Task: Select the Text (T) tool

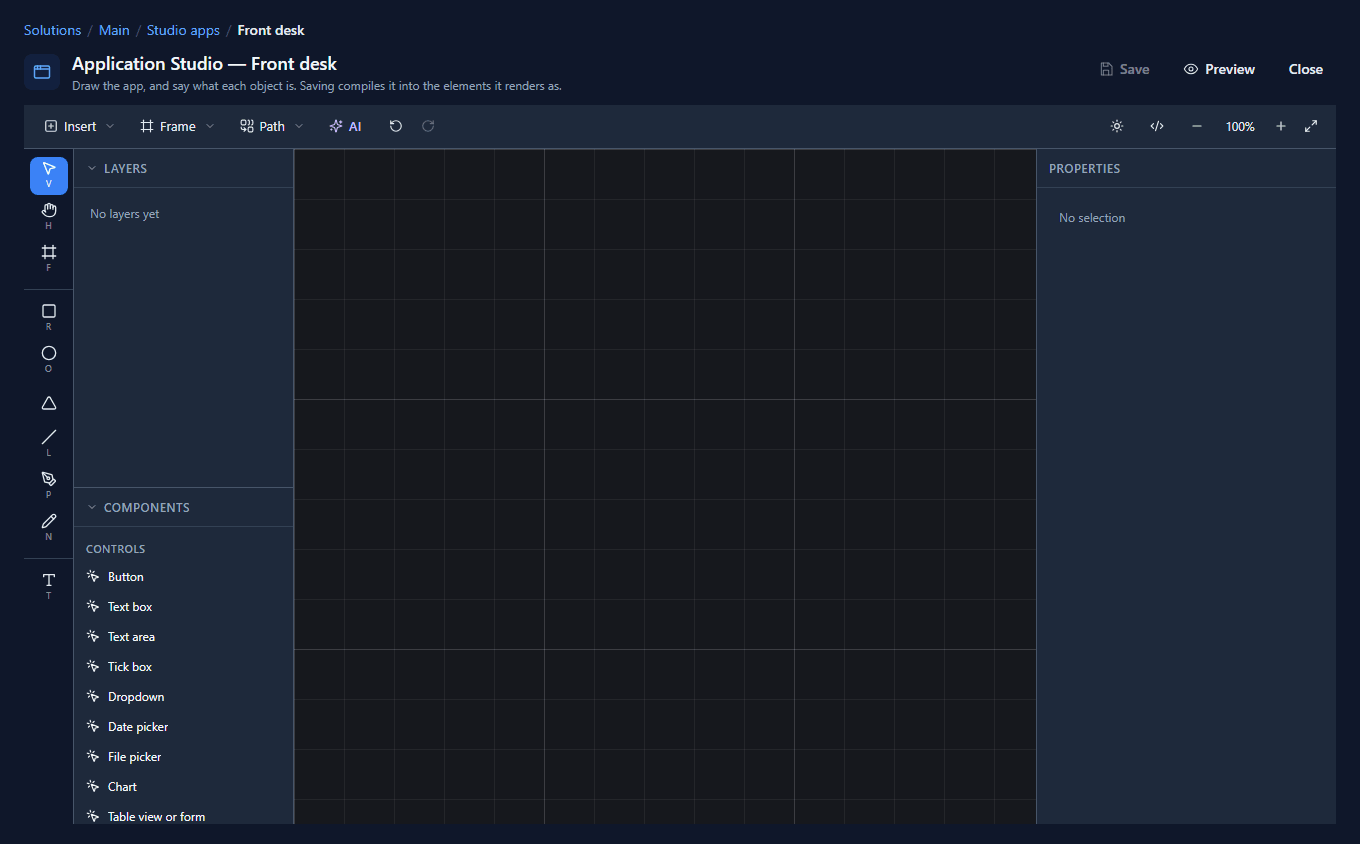Action: click(49, 586)
